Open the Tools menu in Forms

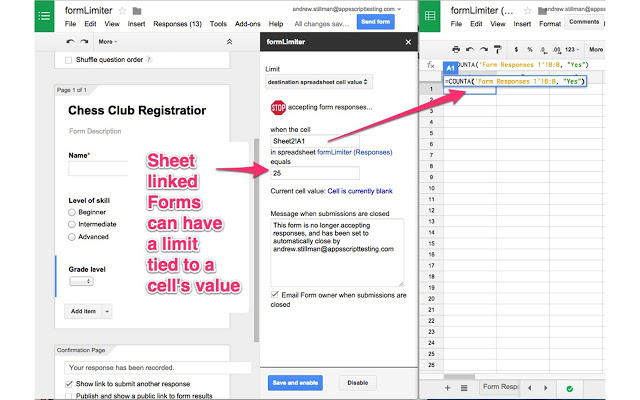coord(218,24)
